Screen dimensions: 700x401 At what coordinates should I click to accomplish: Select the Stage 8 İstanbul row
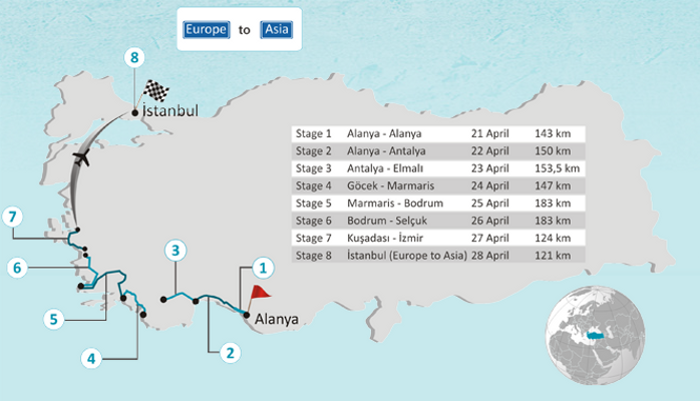pyautogui.click(x=438, y=256)
